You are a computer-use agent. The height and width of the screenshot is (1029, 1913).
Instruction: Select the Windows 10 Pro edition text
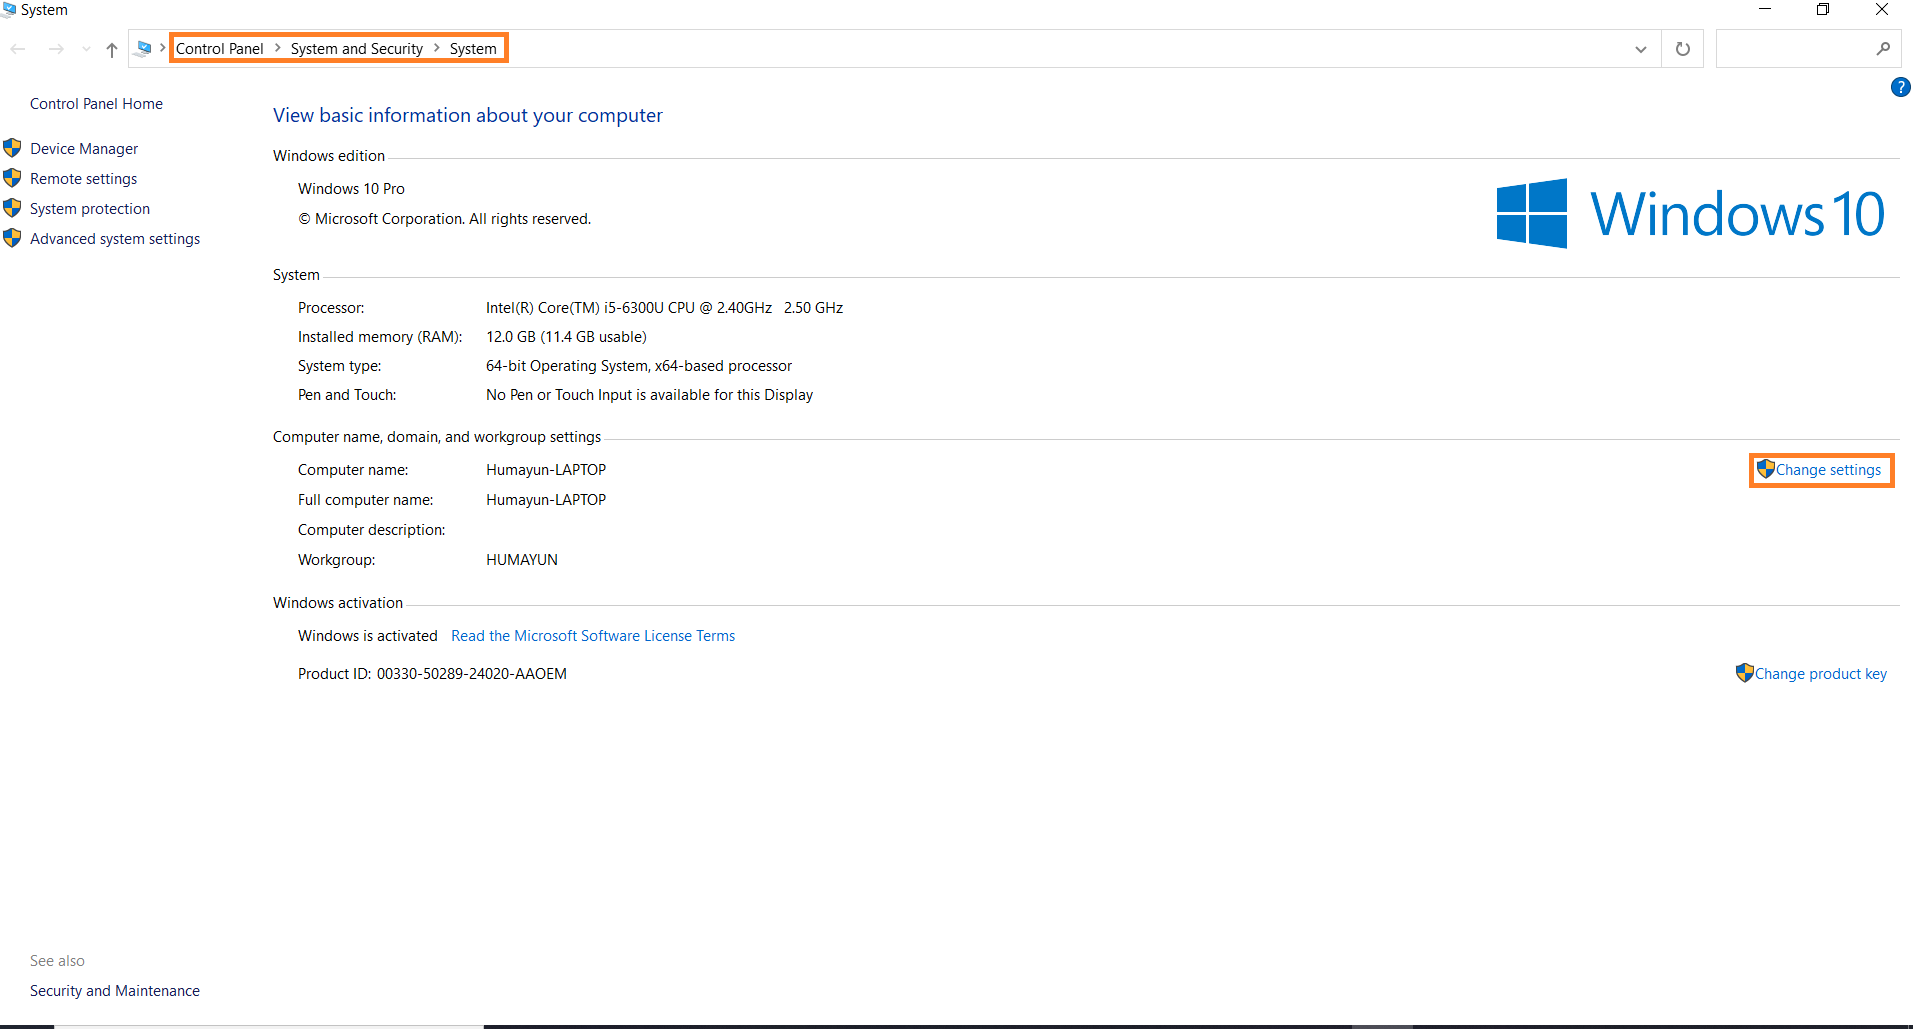(x=351, y=189)
